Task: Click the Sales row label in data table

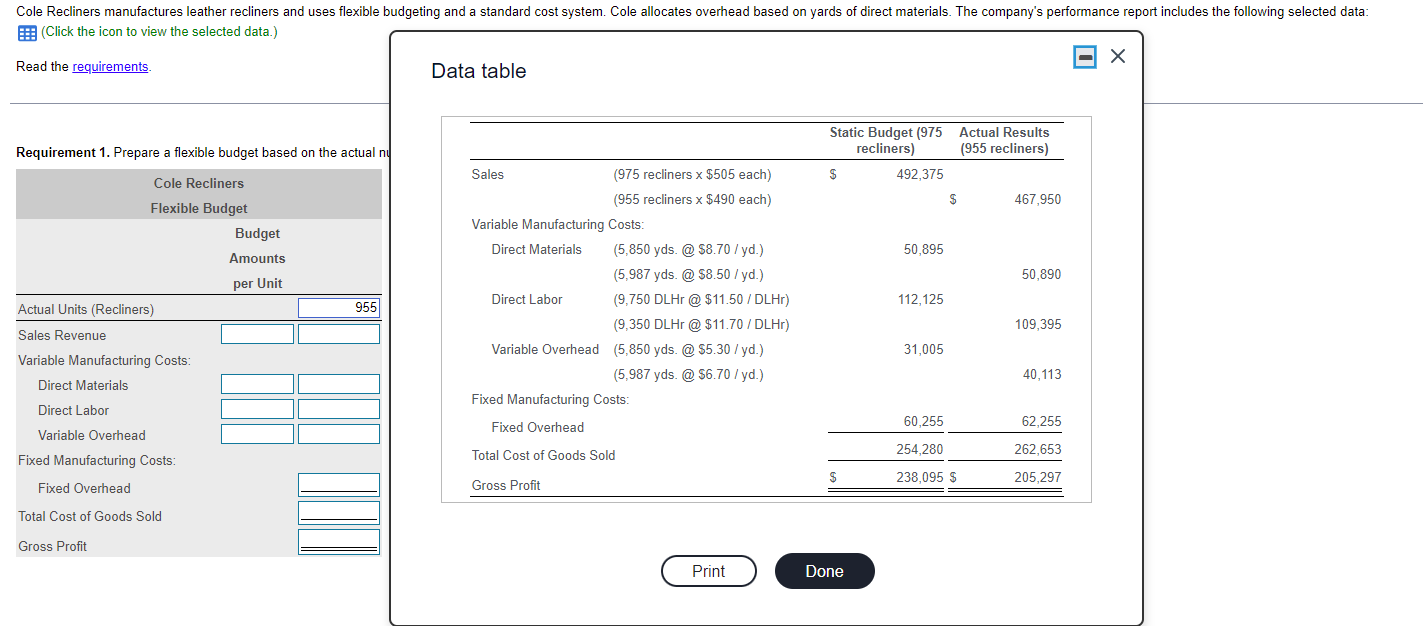Action: pos(487,174)
